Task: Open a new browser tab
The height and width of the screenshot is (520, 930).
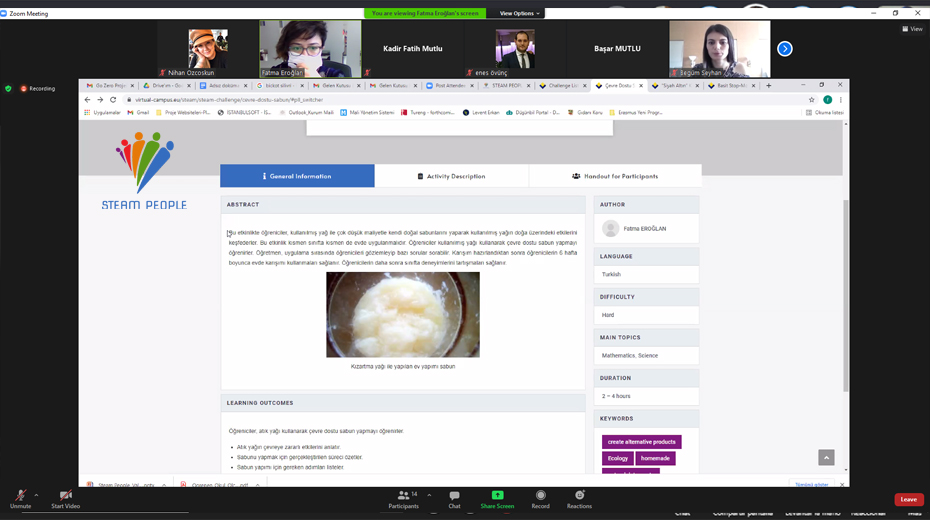Action: (769, 85)
